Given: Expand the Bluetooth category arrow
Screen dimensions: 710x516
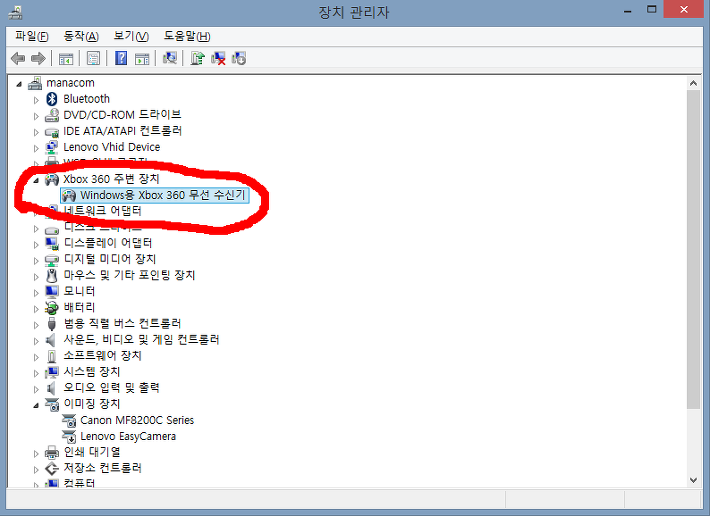Looking at the screenshot, I should [36, 100].
